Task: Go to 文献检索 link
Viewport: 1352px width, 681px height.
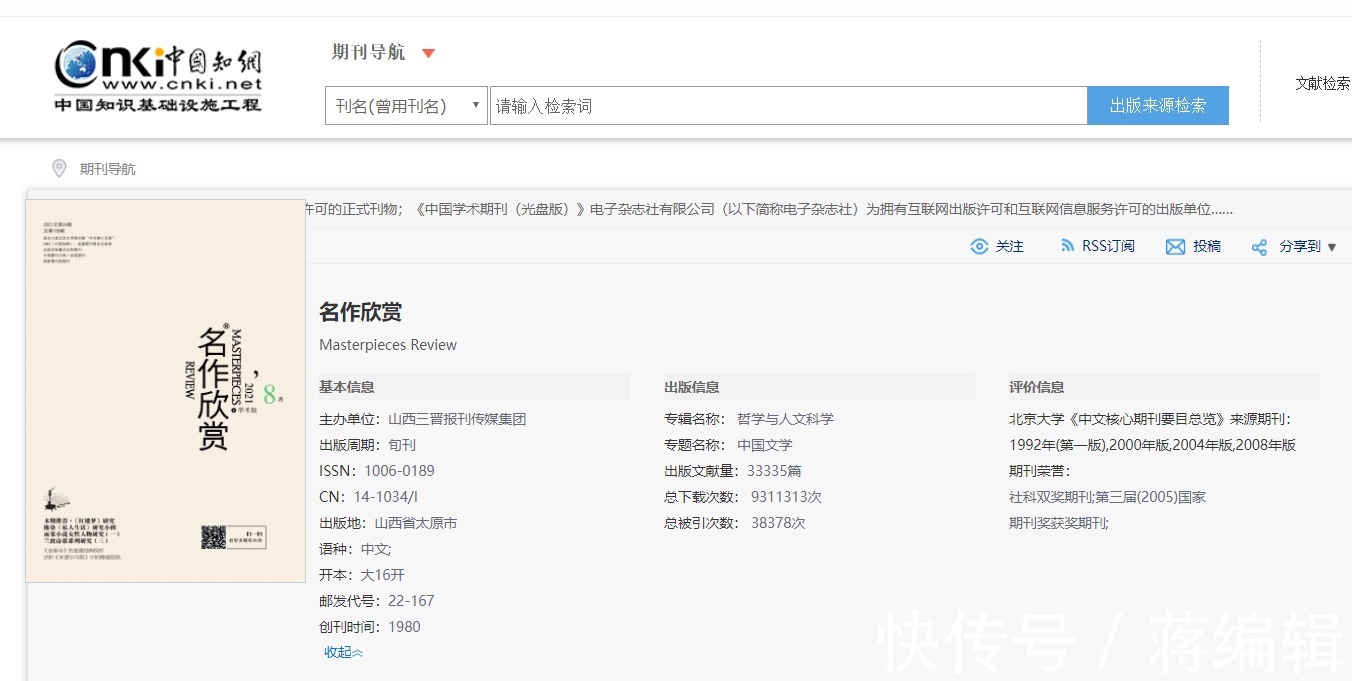Action: coord(1322,83)
